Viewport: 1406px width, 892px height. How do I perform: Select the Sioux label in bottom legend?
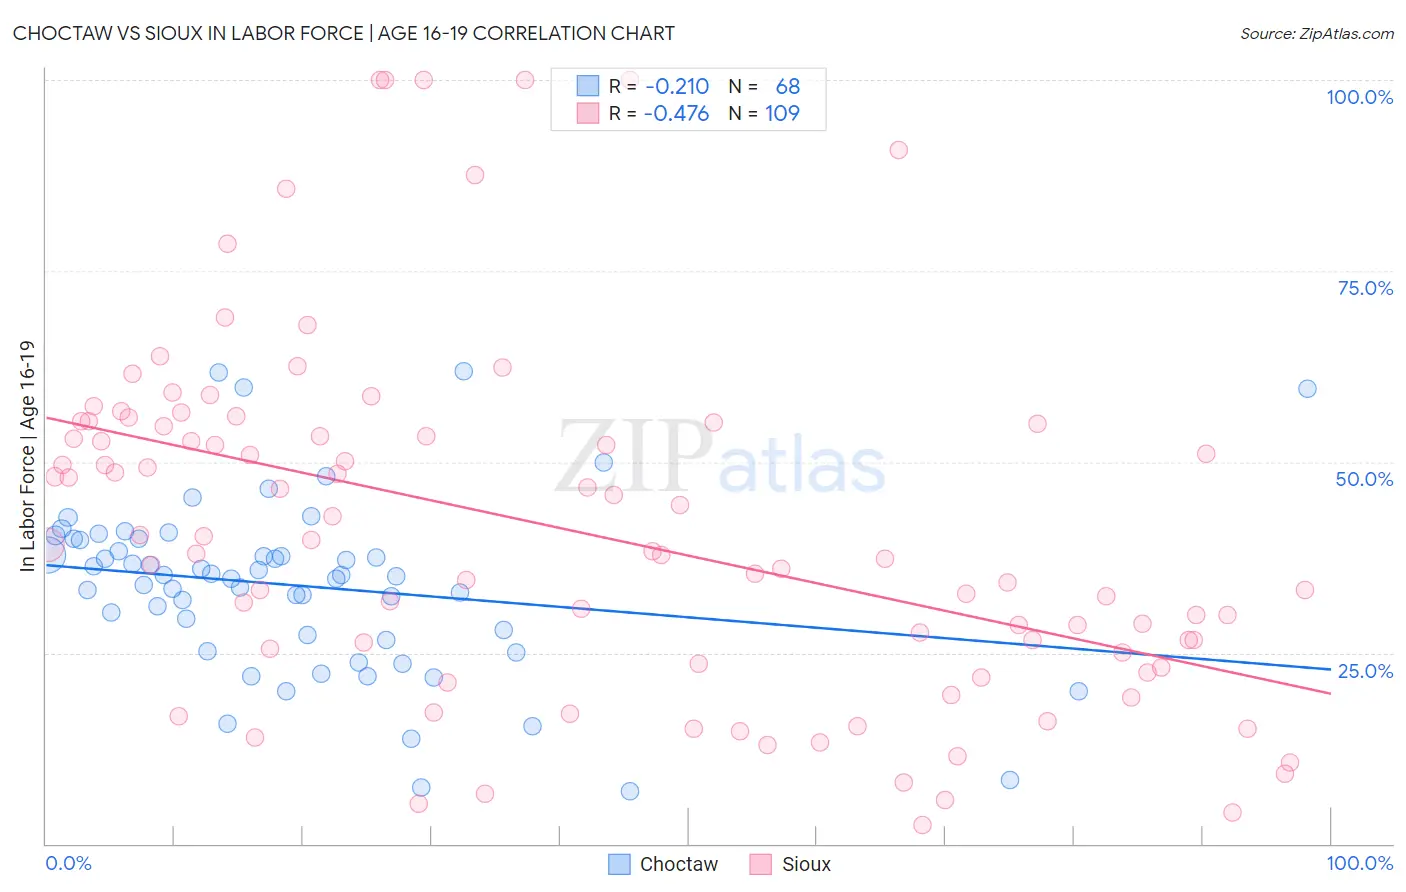pyautogui.click(x=807, y=864)
